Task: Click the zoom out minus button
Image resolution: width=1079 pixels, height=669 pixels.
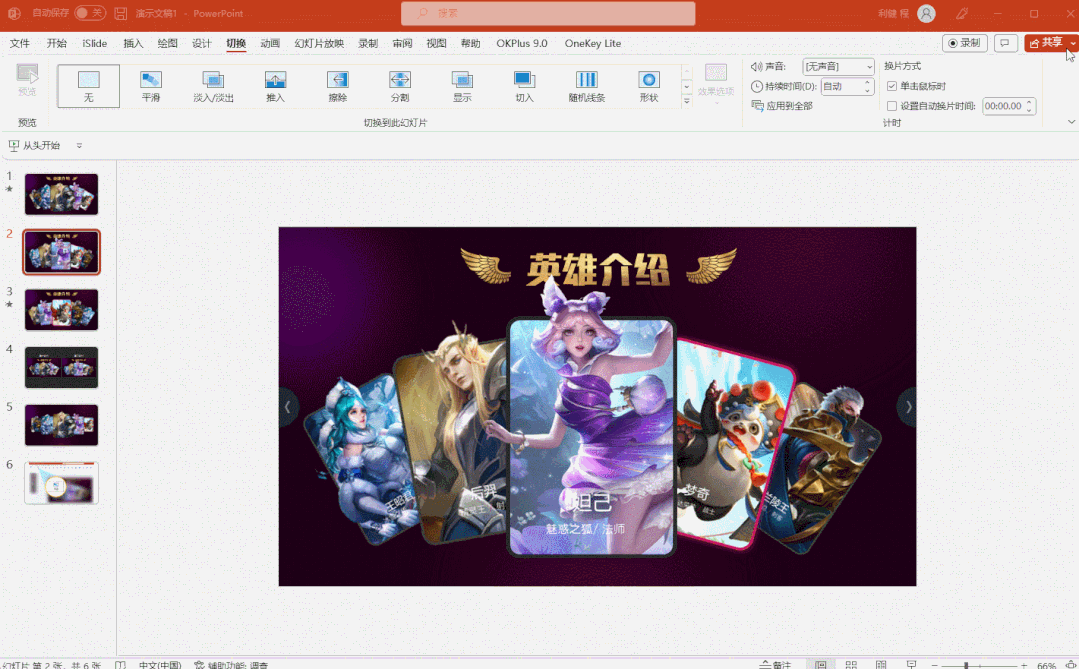Action: point(934,665)
